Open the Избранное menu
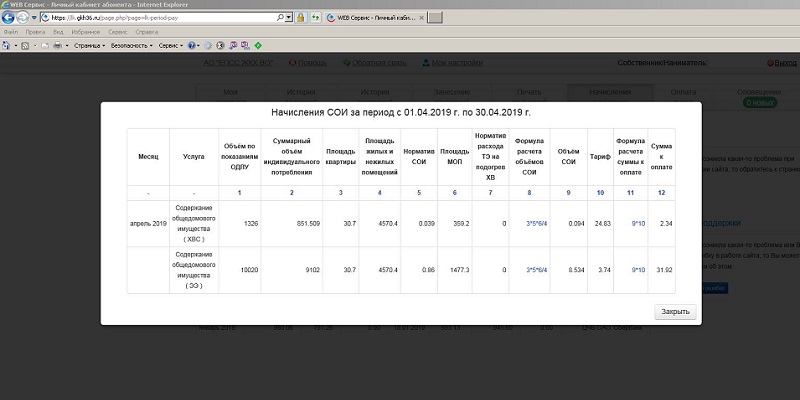Image resolution: width=800 pixels, height=400 pixels. click(86, 32)
